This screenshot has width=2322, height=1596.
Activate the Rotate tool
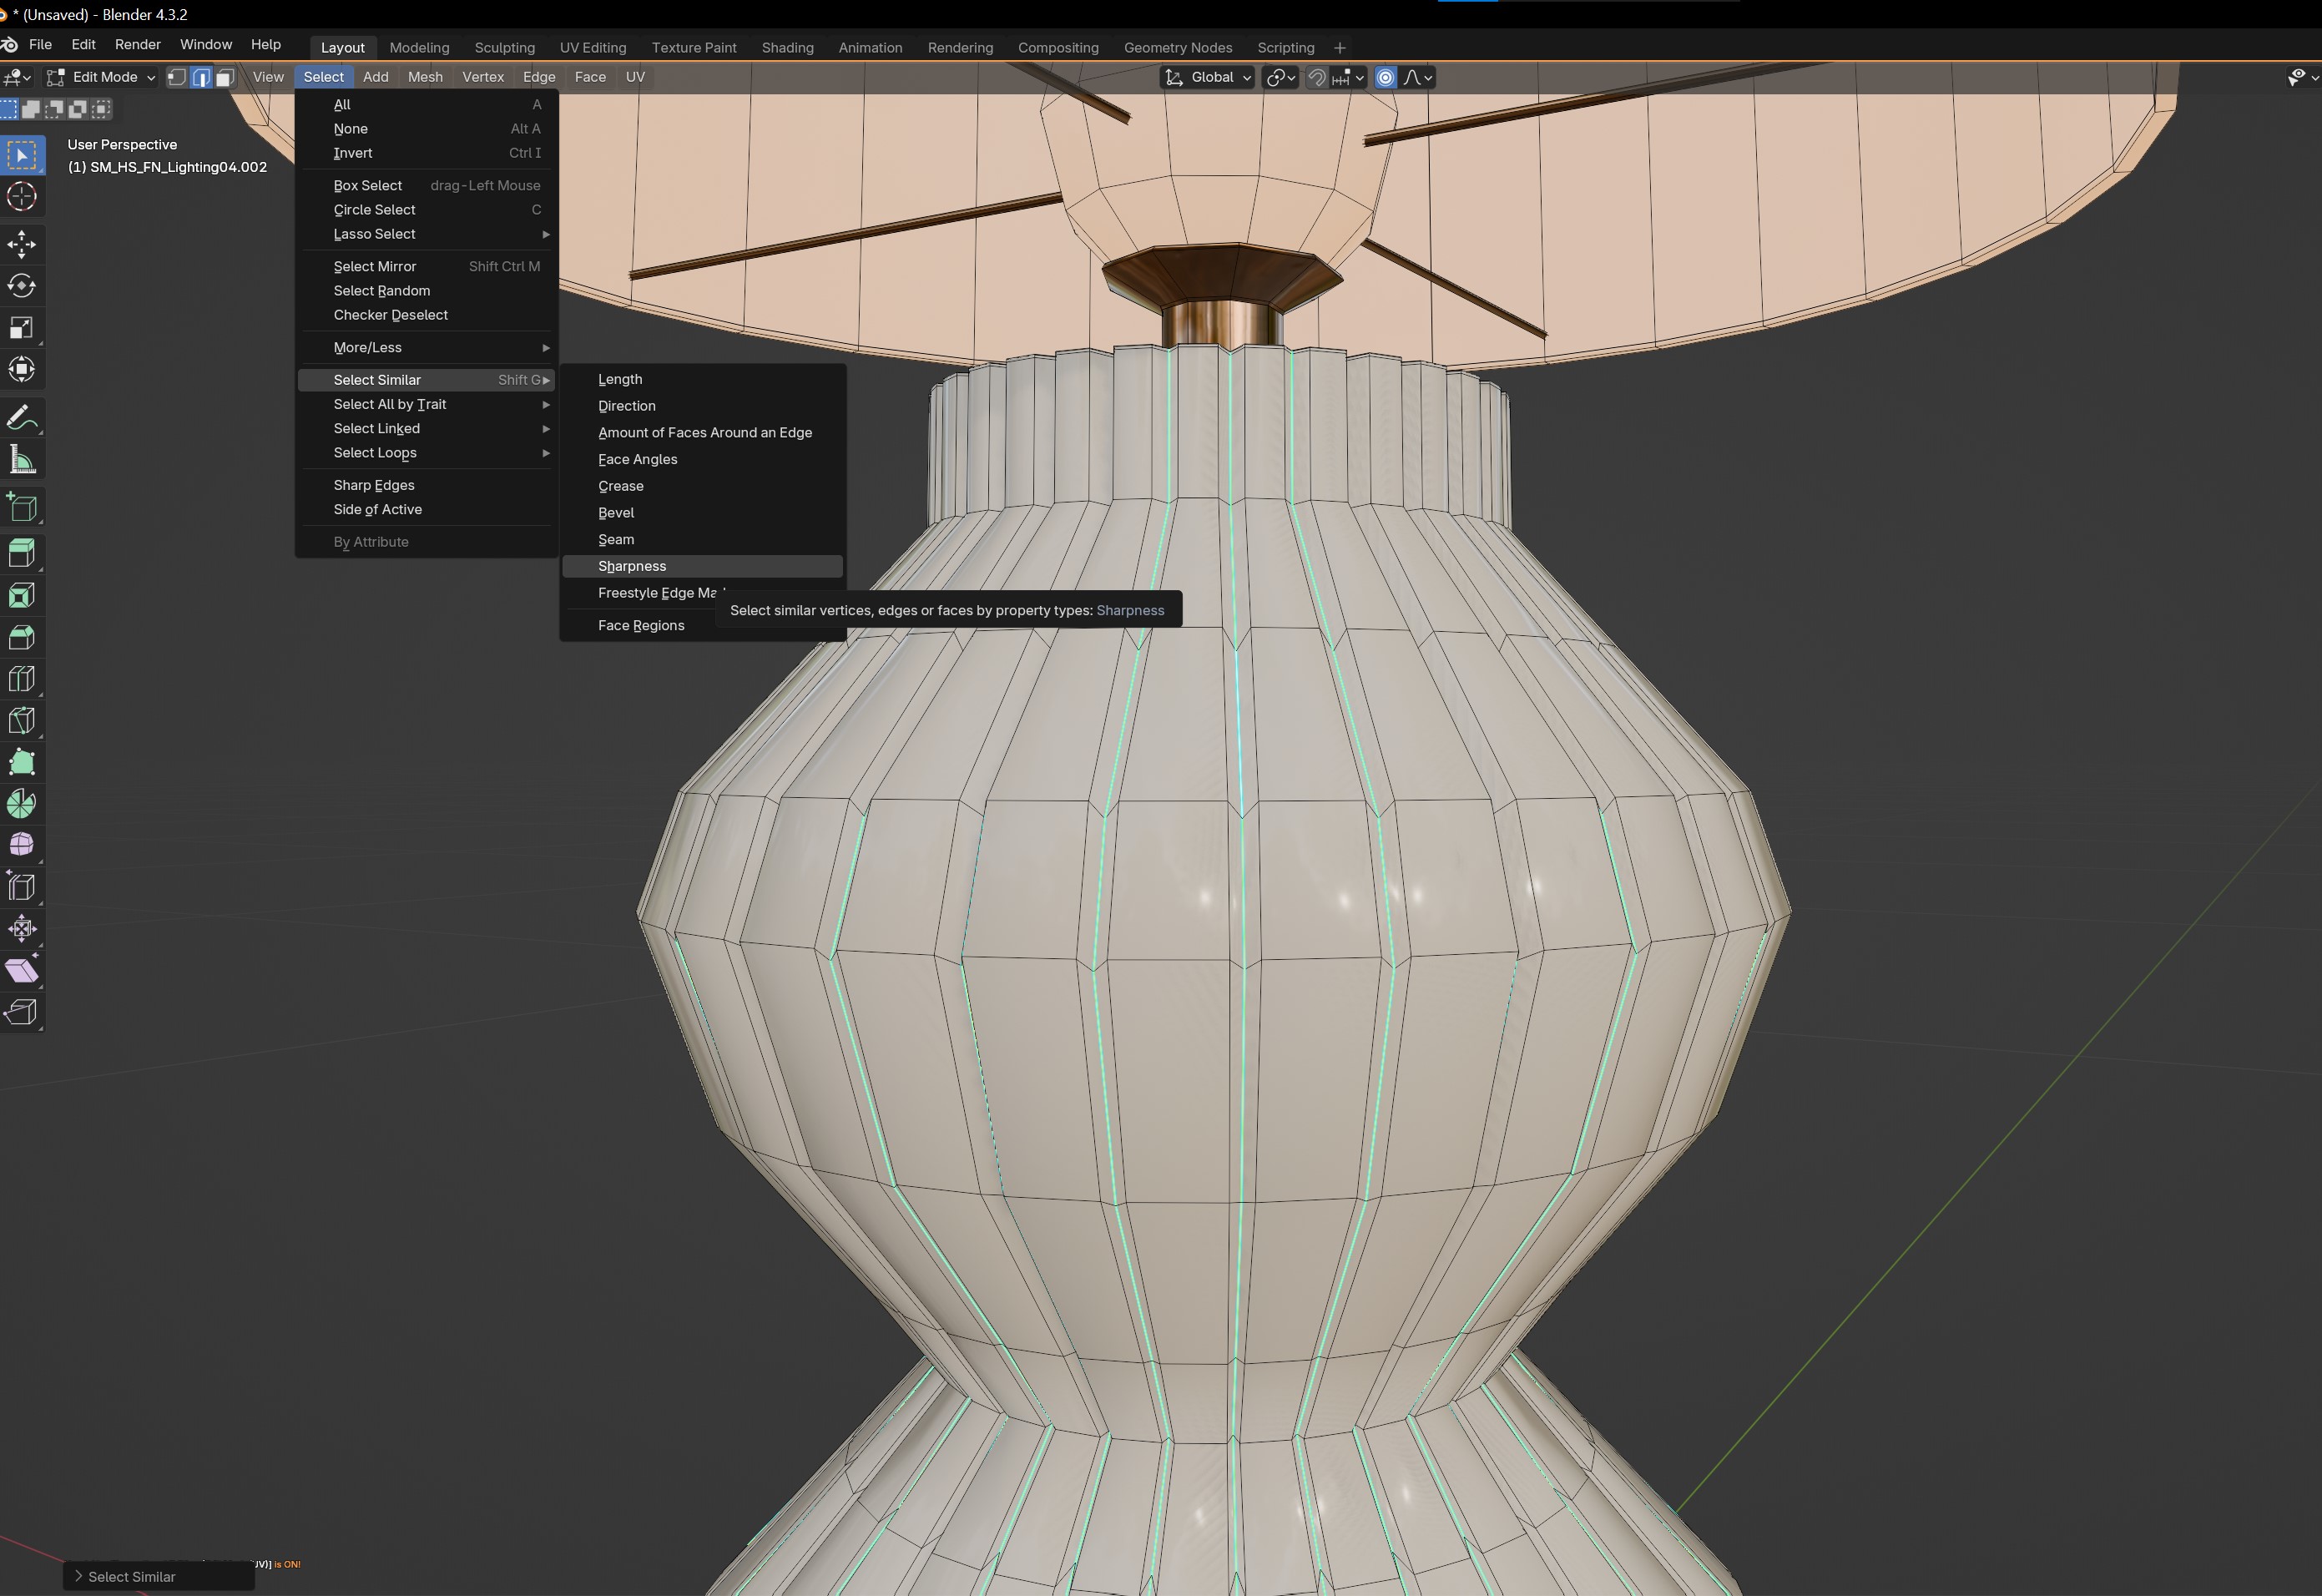(22, 286)
